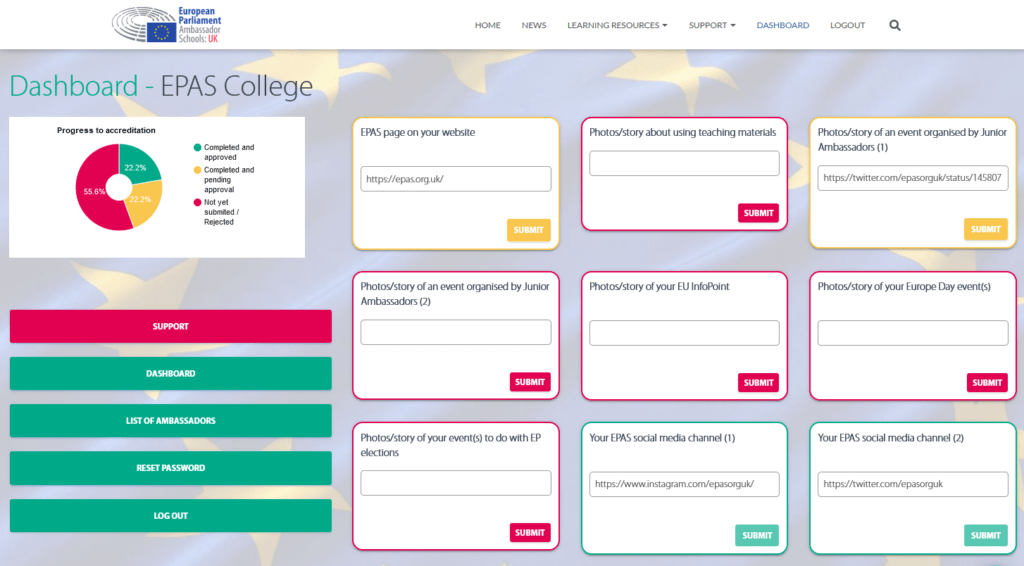
Task: Click the European Parliament Ambassador Schools logo
Action: tap(167, 24)
